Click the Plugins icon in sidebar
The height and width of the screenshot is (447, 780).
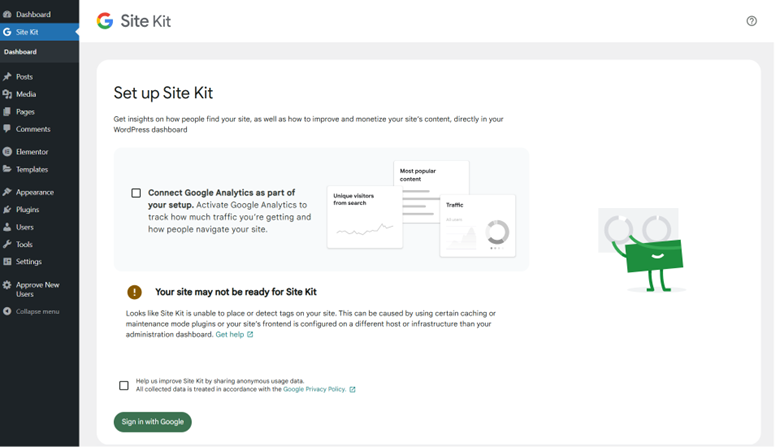7,210
